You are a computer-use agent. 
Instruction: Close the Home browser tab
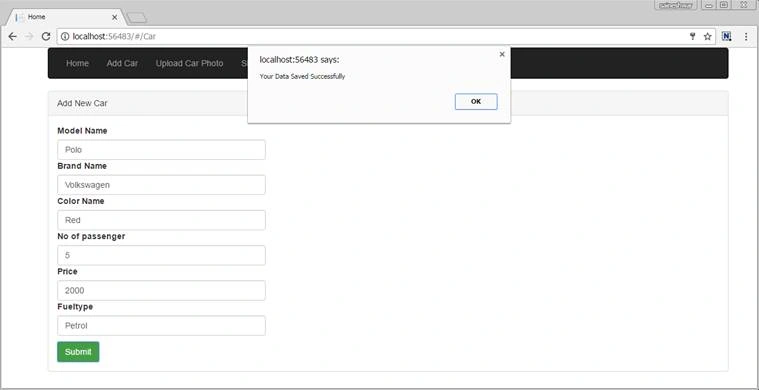pos(114,17)
